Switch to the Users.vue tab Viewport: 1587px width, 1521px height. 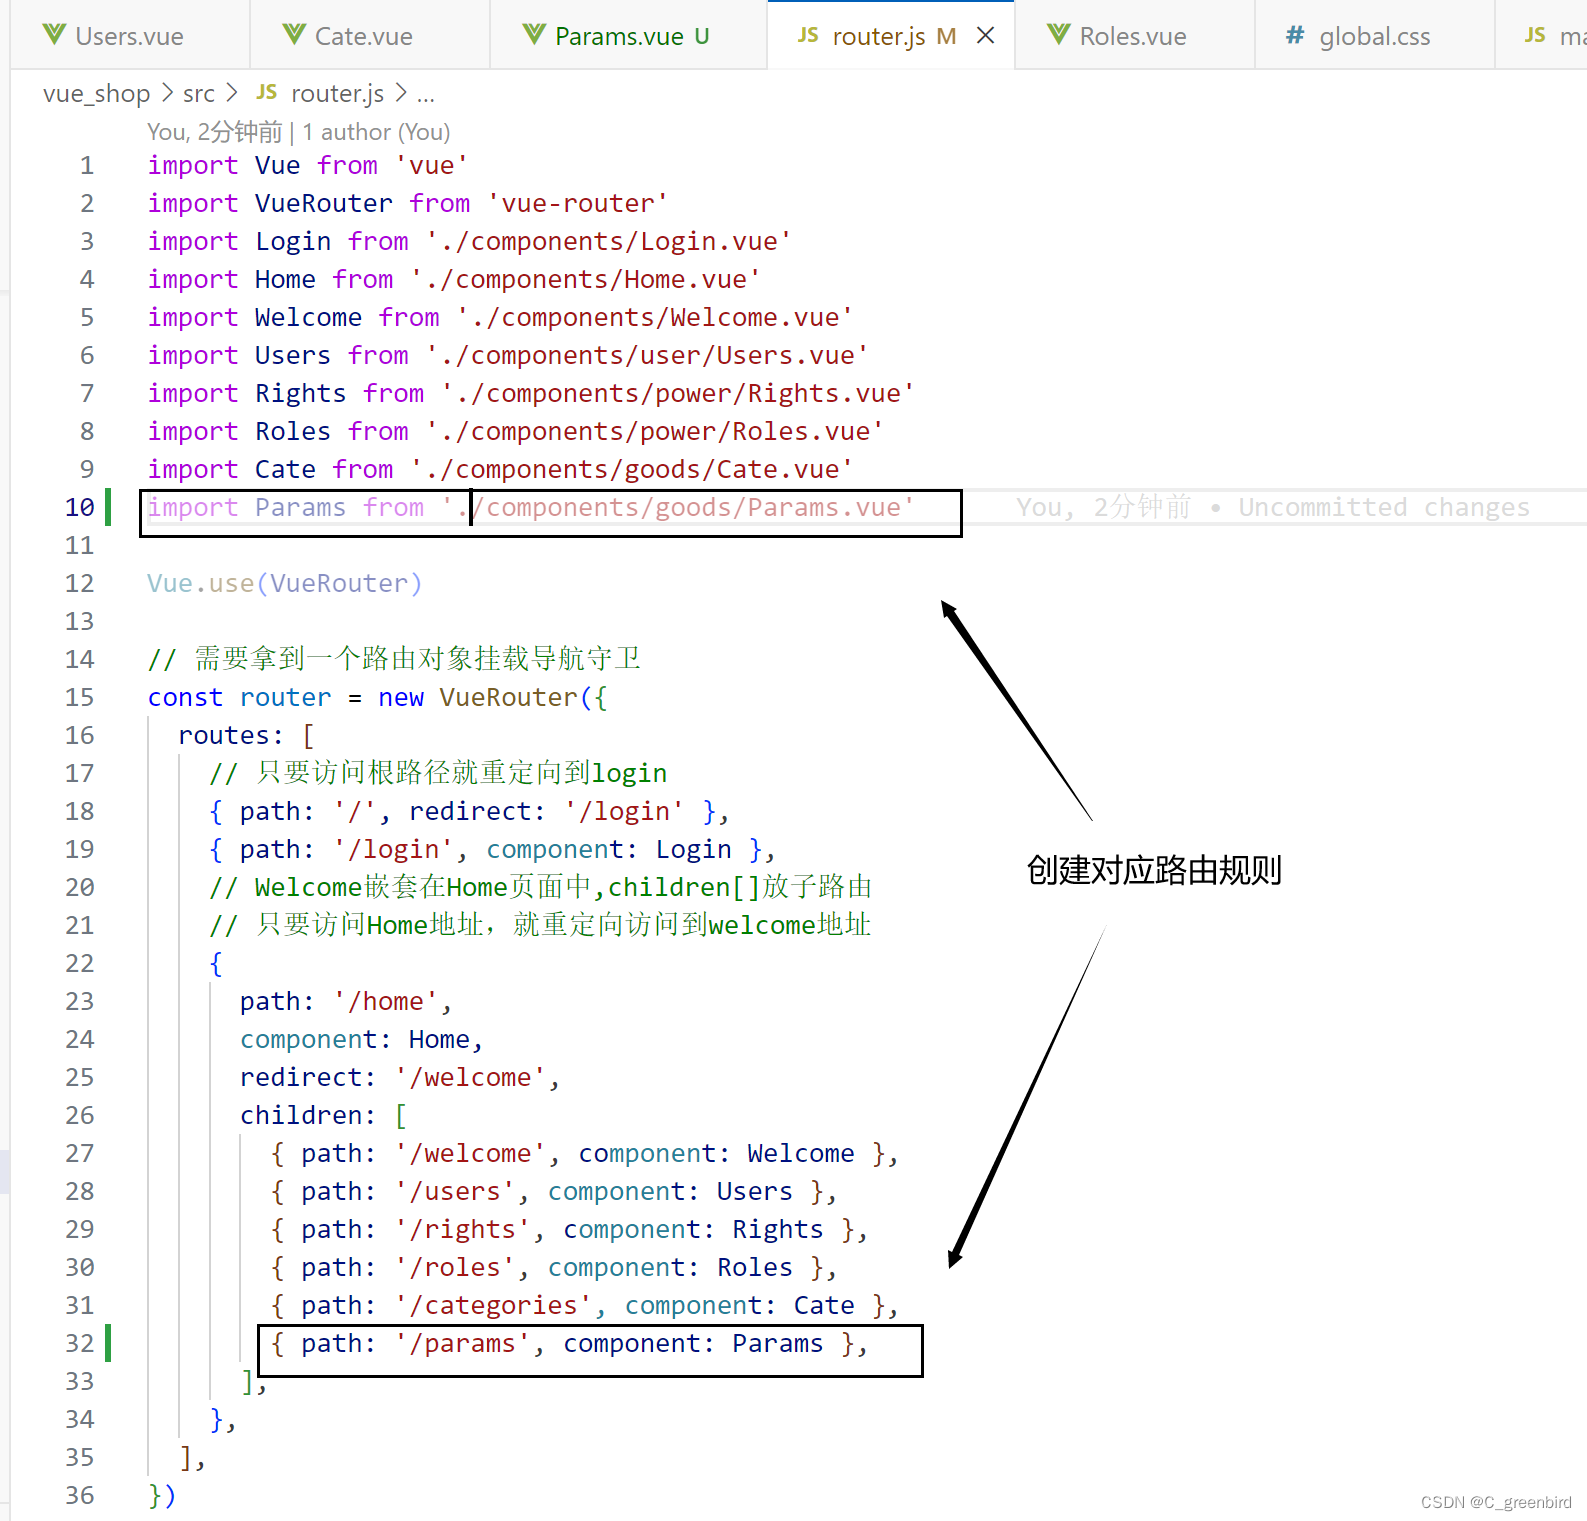[x=129, y=36]
